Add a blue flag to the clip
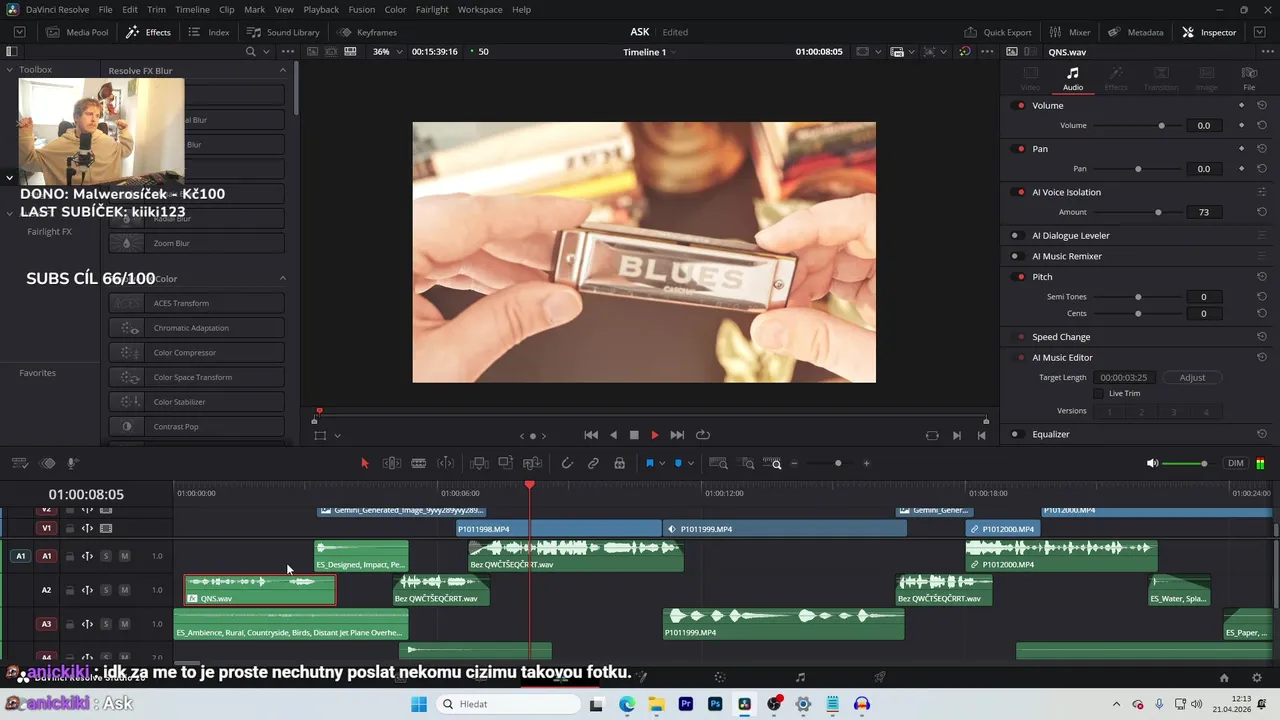The width and height of the screenshot is (1280, 720). click(649, 463)
